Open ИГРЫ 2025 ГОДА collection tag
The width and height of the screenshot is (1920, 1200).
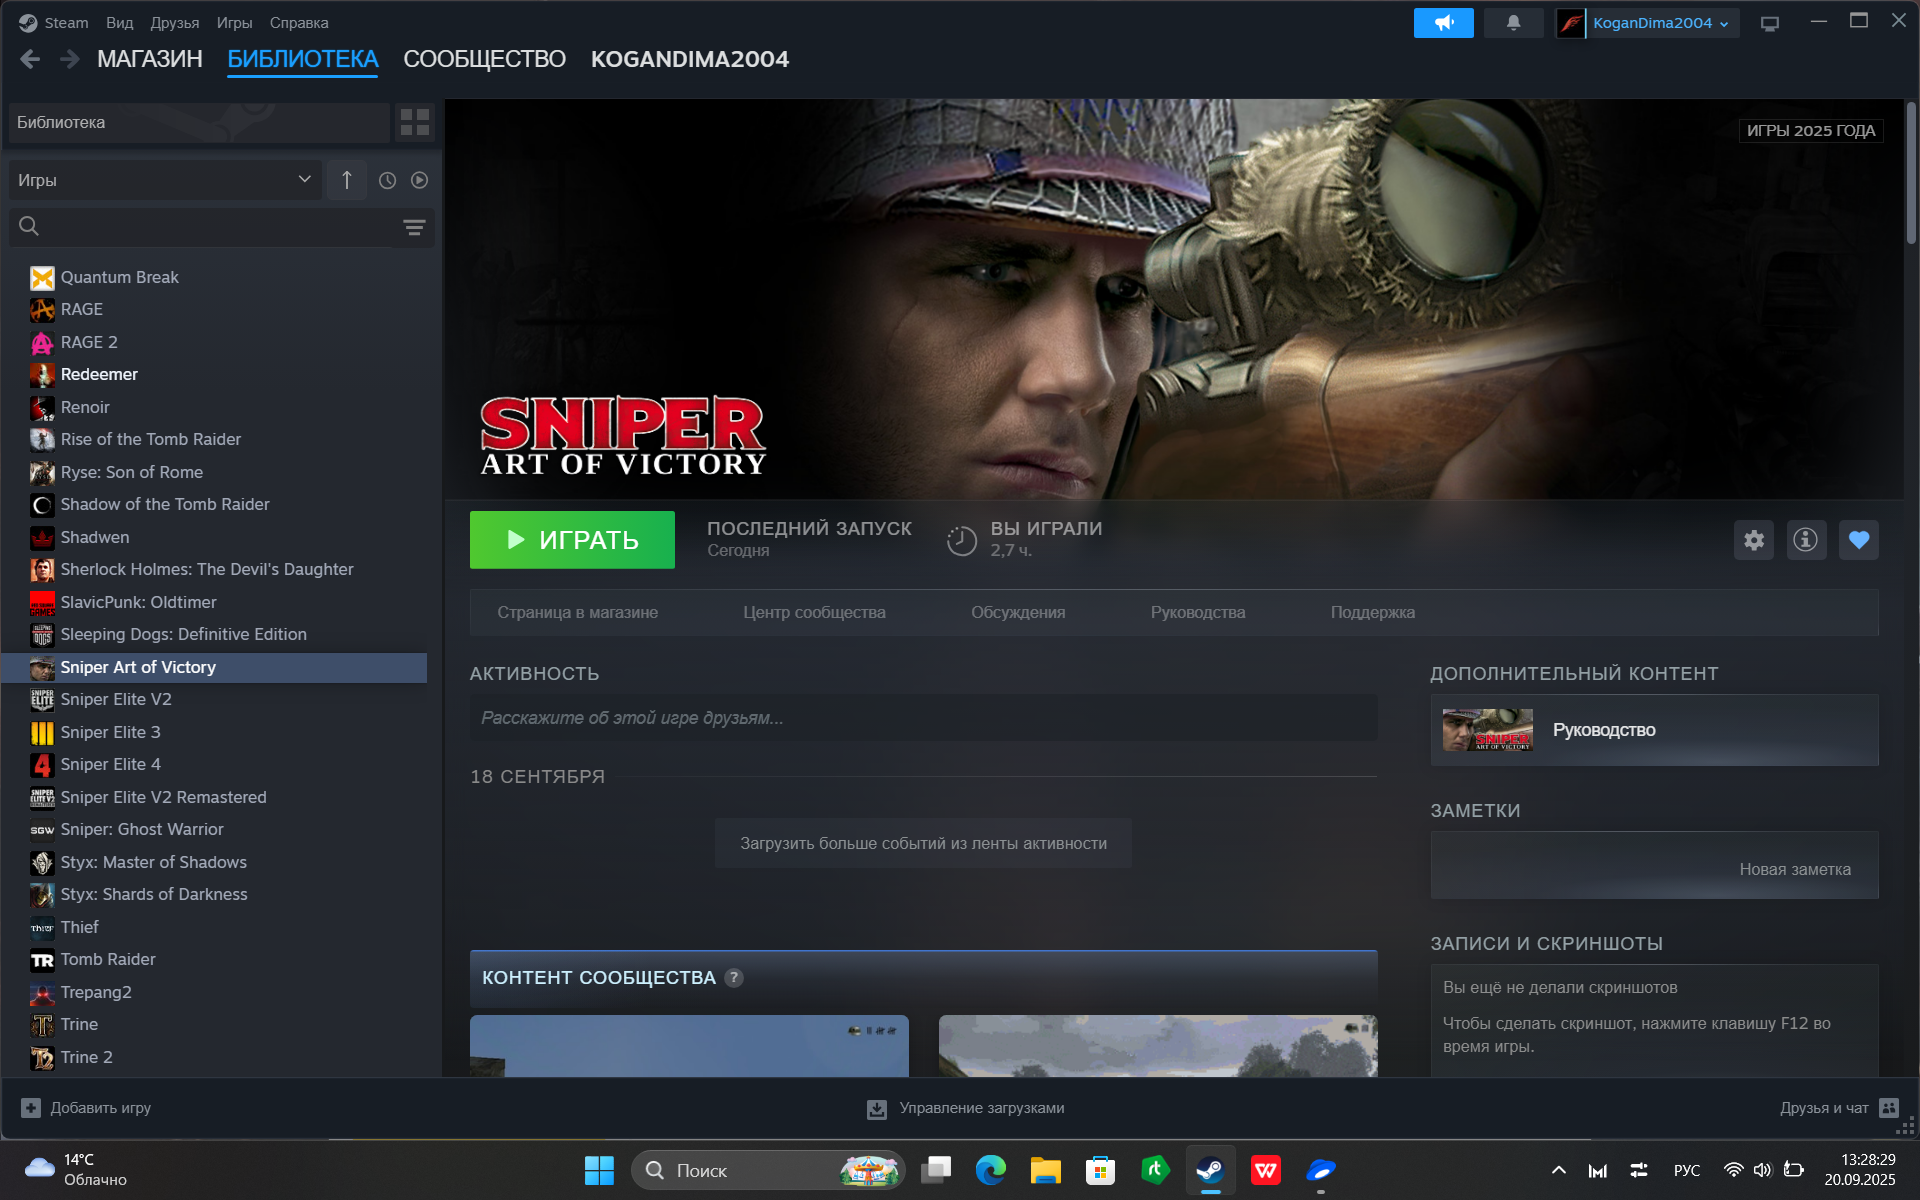[x=1810, y=131]
